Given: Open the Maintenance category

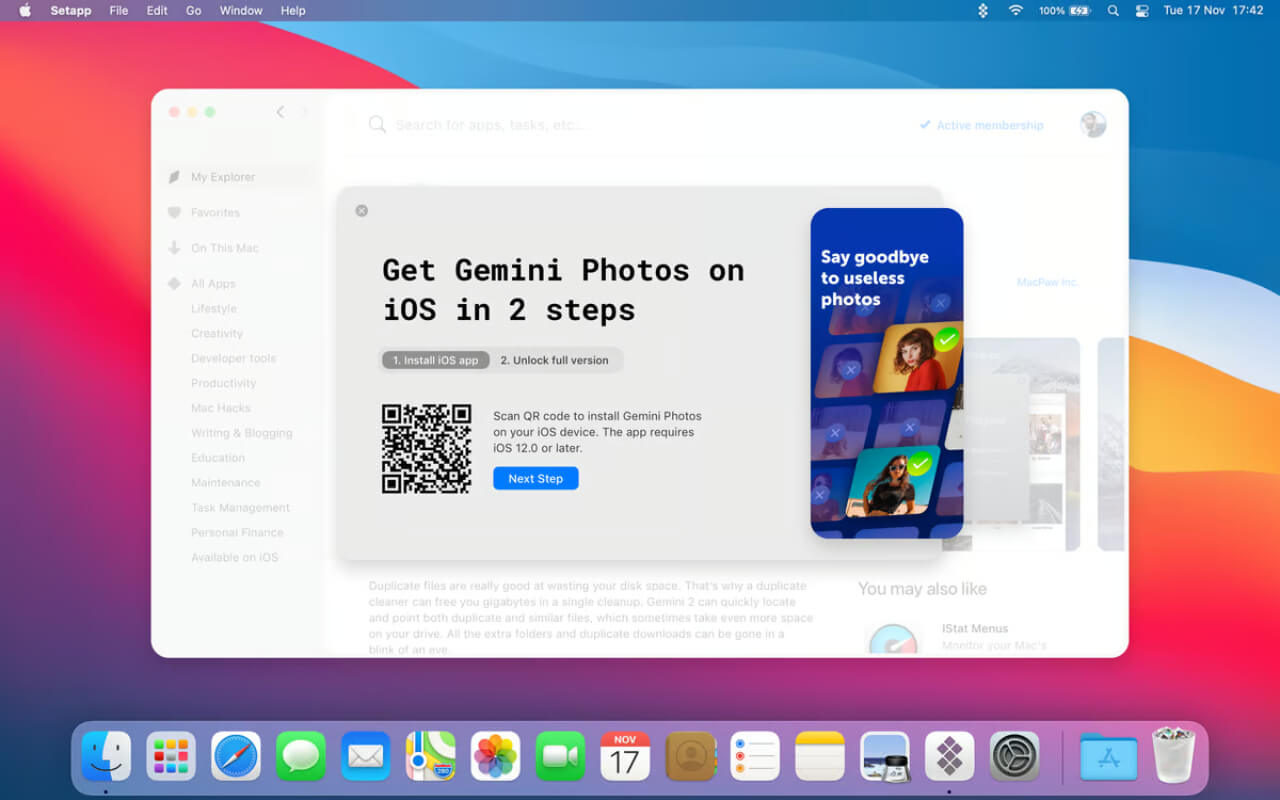Looking at the screenshot, I should click(226, 483).
